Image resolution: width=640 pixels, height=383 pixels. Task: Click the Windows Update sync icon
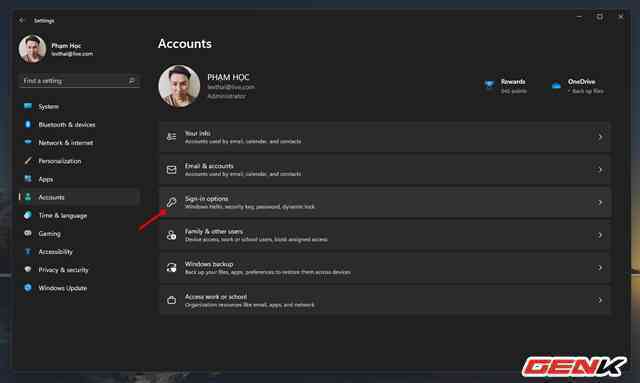[28, 287]
